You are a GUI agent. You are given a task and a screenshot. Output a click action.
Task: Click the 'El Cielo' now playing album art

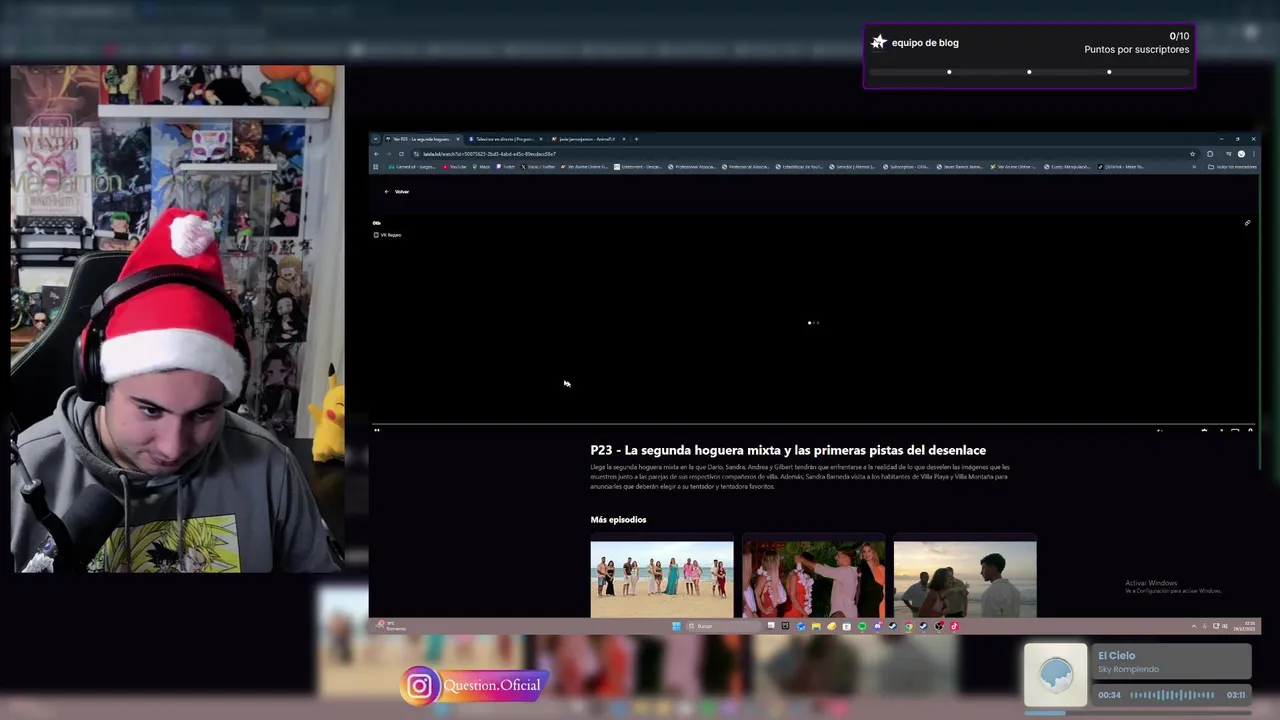(x=1056, y=675)
